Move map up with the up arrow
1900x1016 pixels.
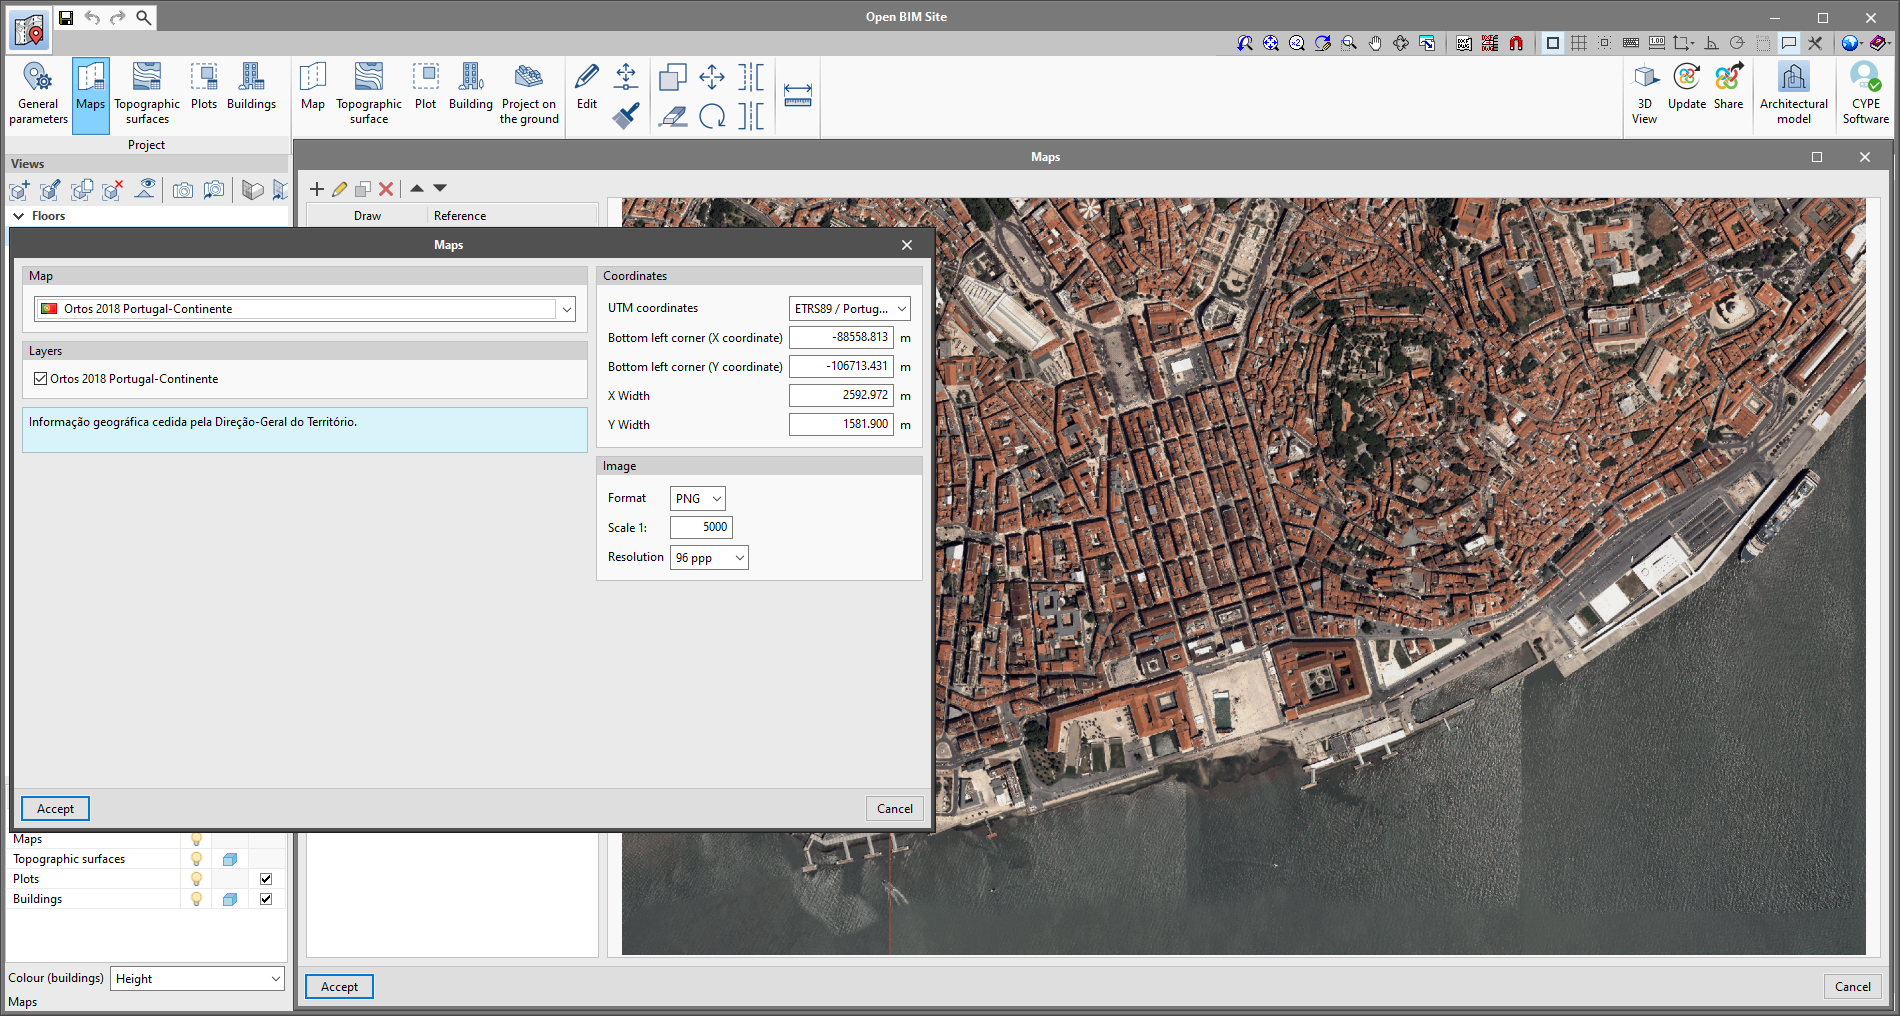[x=417, y=188]
